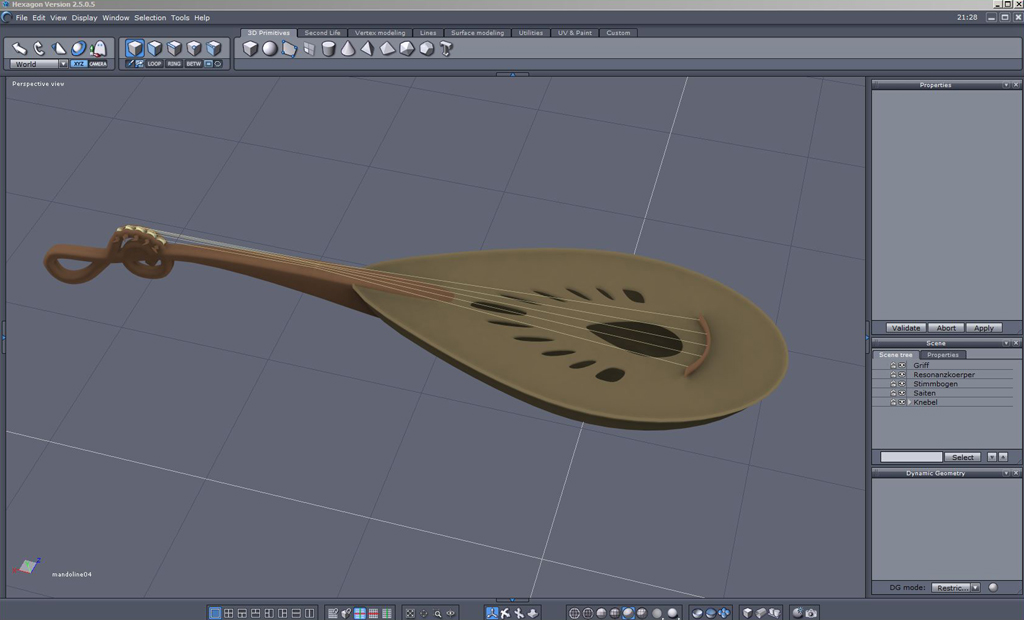Toggle the lock on Griff
The width and height of the screenshot is (1024, 620).
click(893, 365)
